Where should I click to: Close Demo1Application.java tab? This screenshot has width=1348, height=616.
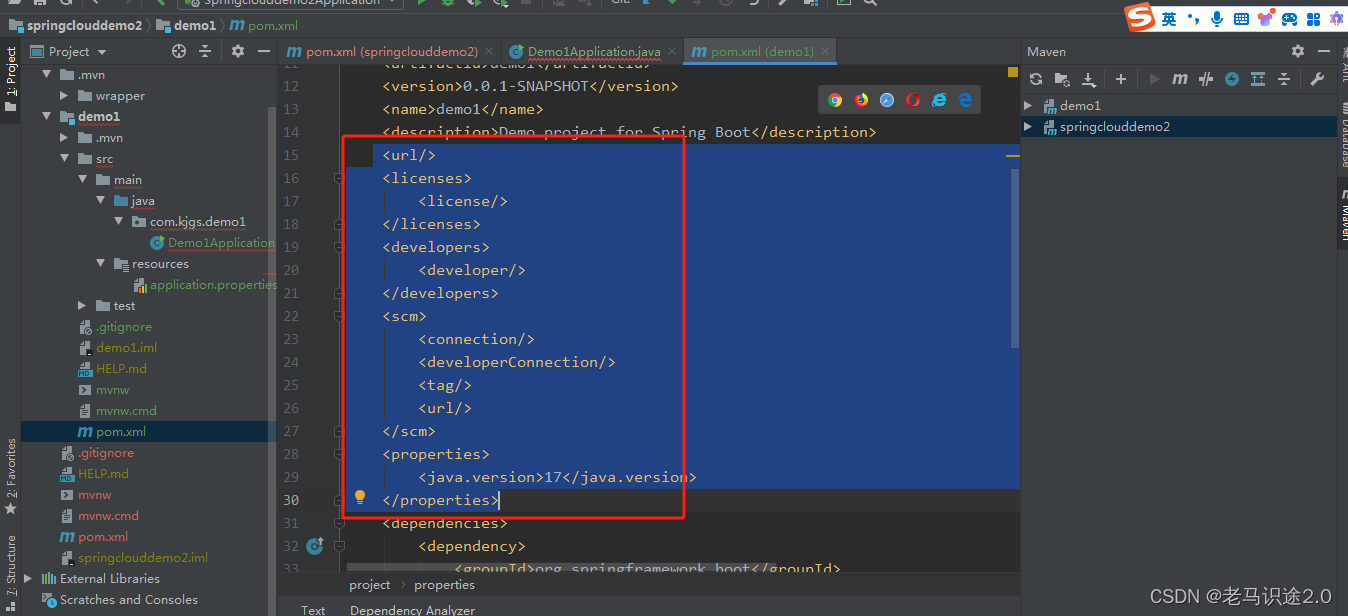tap(671, 52)
